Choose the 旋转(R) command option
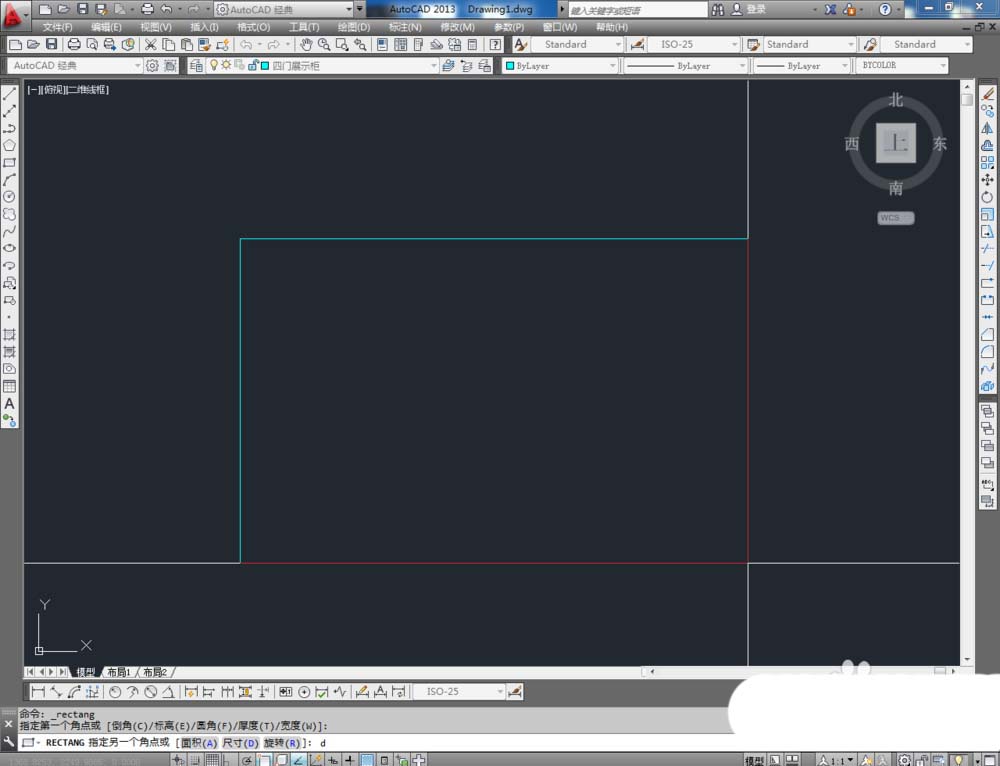The width and height of the screenshot is (1000, 766). (x=282, y=743)
